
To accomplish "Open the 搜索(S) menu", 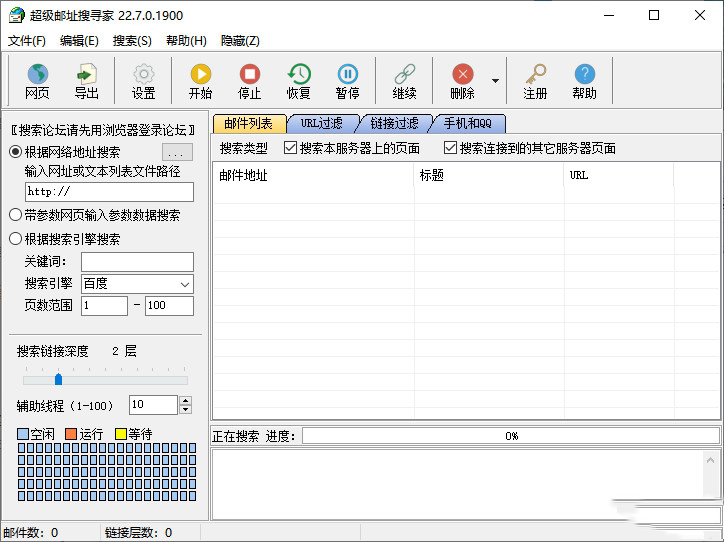I will point(132,41).
